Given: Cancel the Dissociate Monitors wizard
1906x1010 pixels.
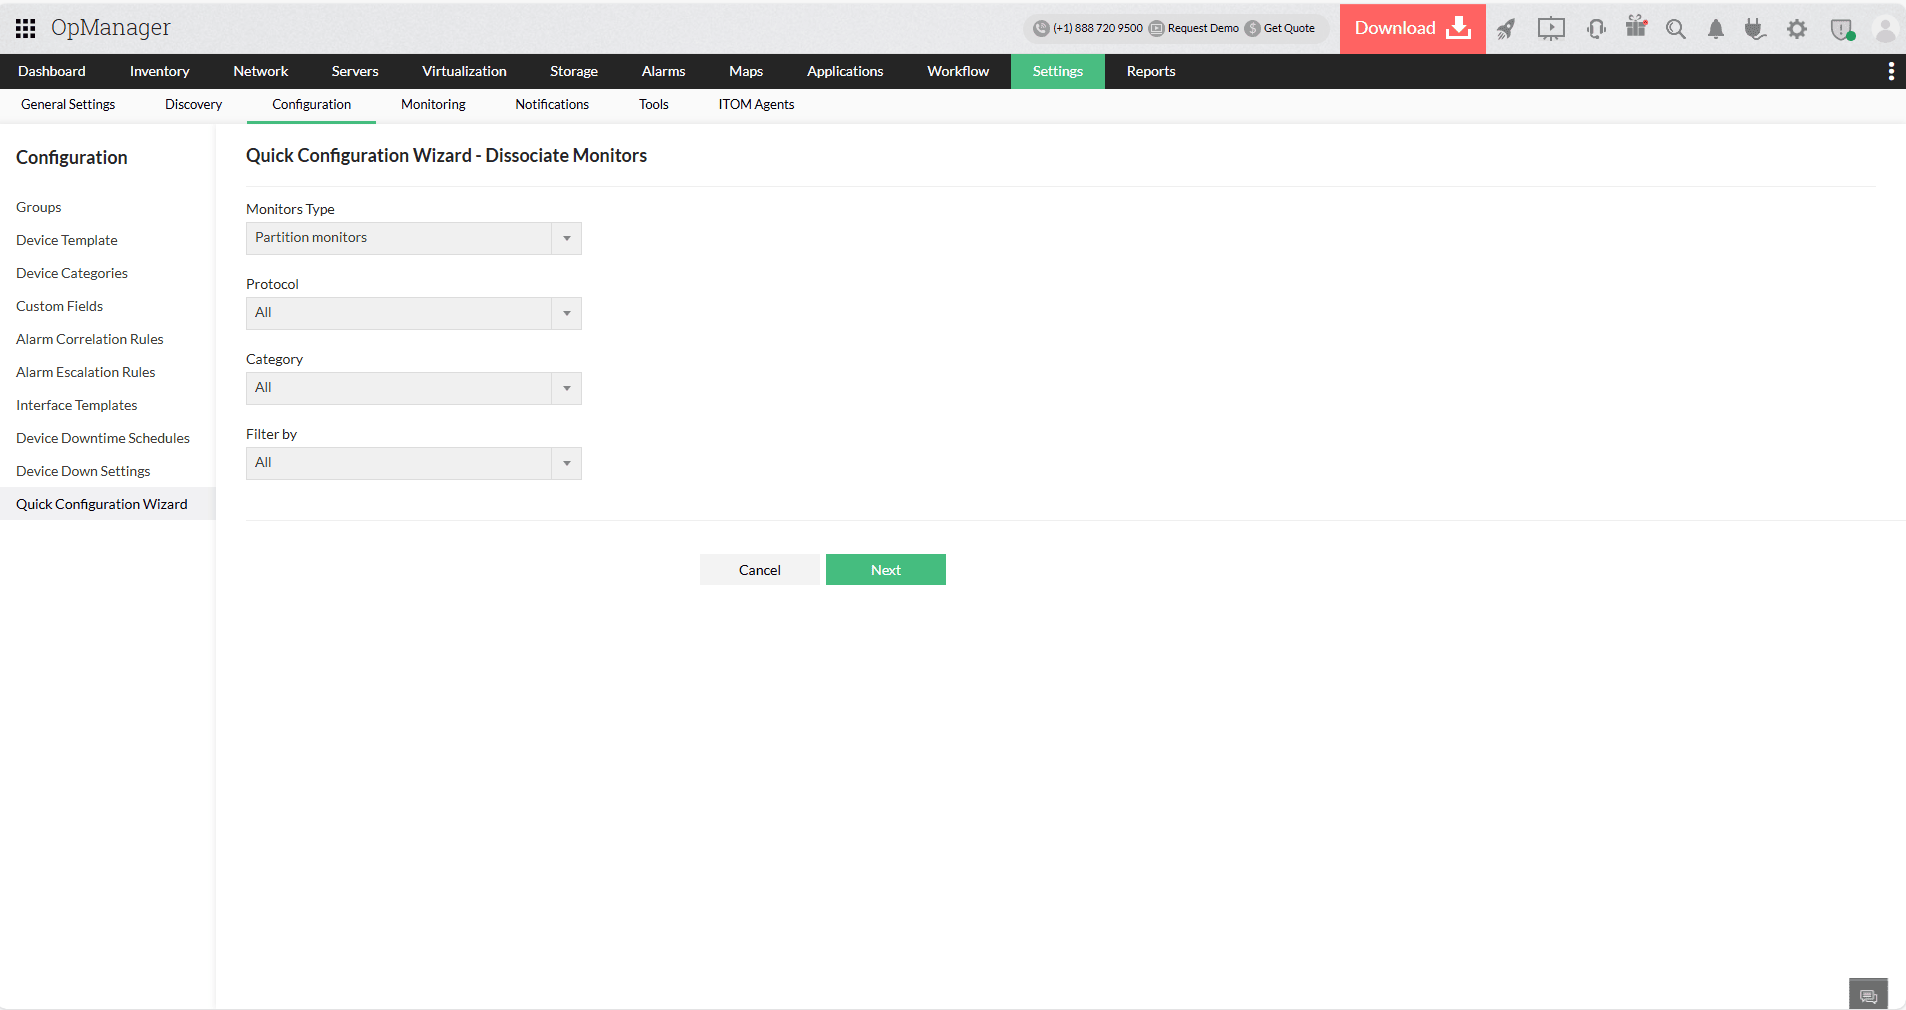Looking at the screenshot, I should [759, 569].
